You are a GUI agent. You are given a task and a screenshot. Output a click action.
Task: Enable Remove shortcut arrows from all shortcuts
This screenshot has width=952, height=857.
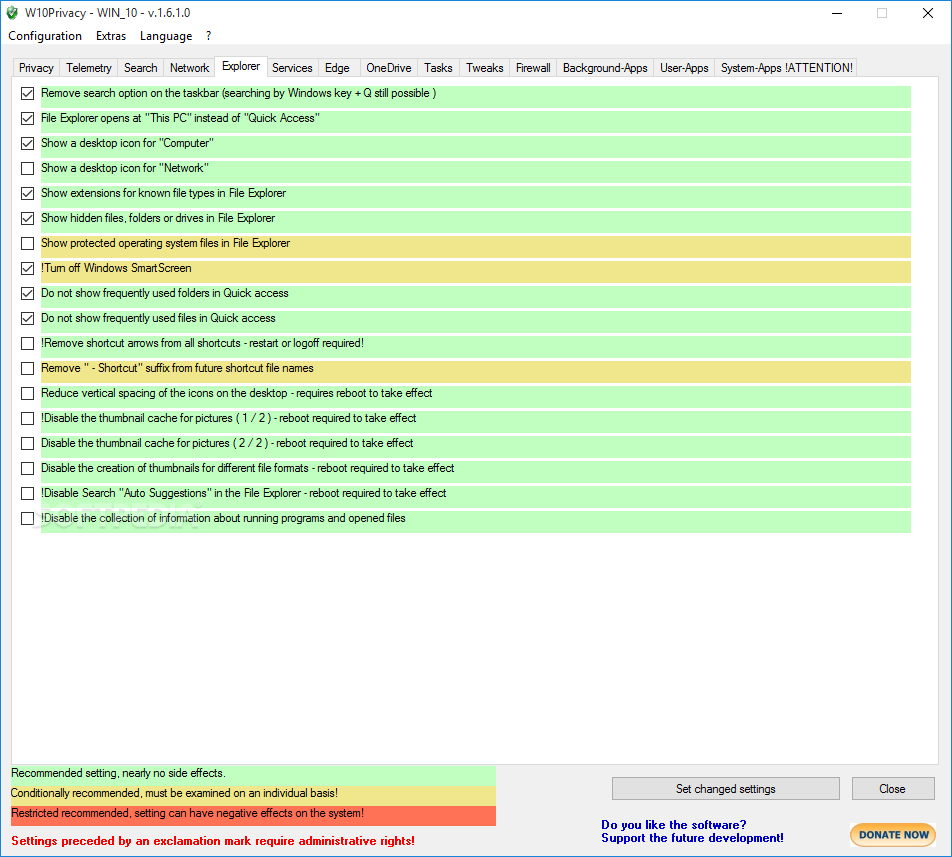point(27,344)
